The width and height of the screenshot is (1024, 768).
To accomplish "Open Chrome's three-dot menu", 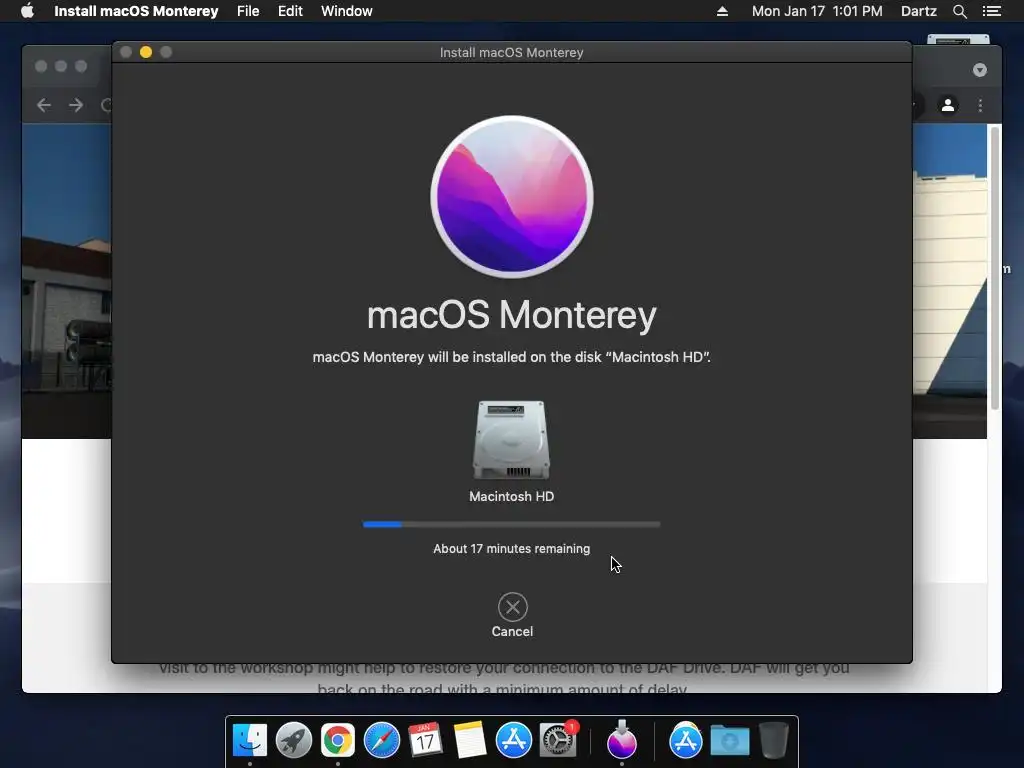I will [980, 105].
